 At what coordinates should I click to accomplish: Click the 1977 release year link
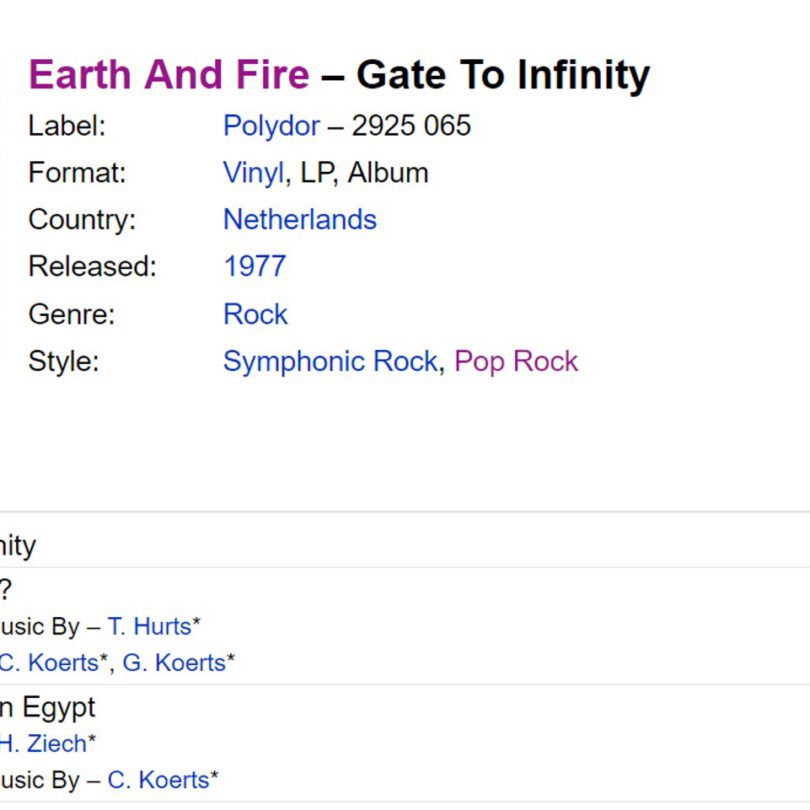click(x=255, y=267)
